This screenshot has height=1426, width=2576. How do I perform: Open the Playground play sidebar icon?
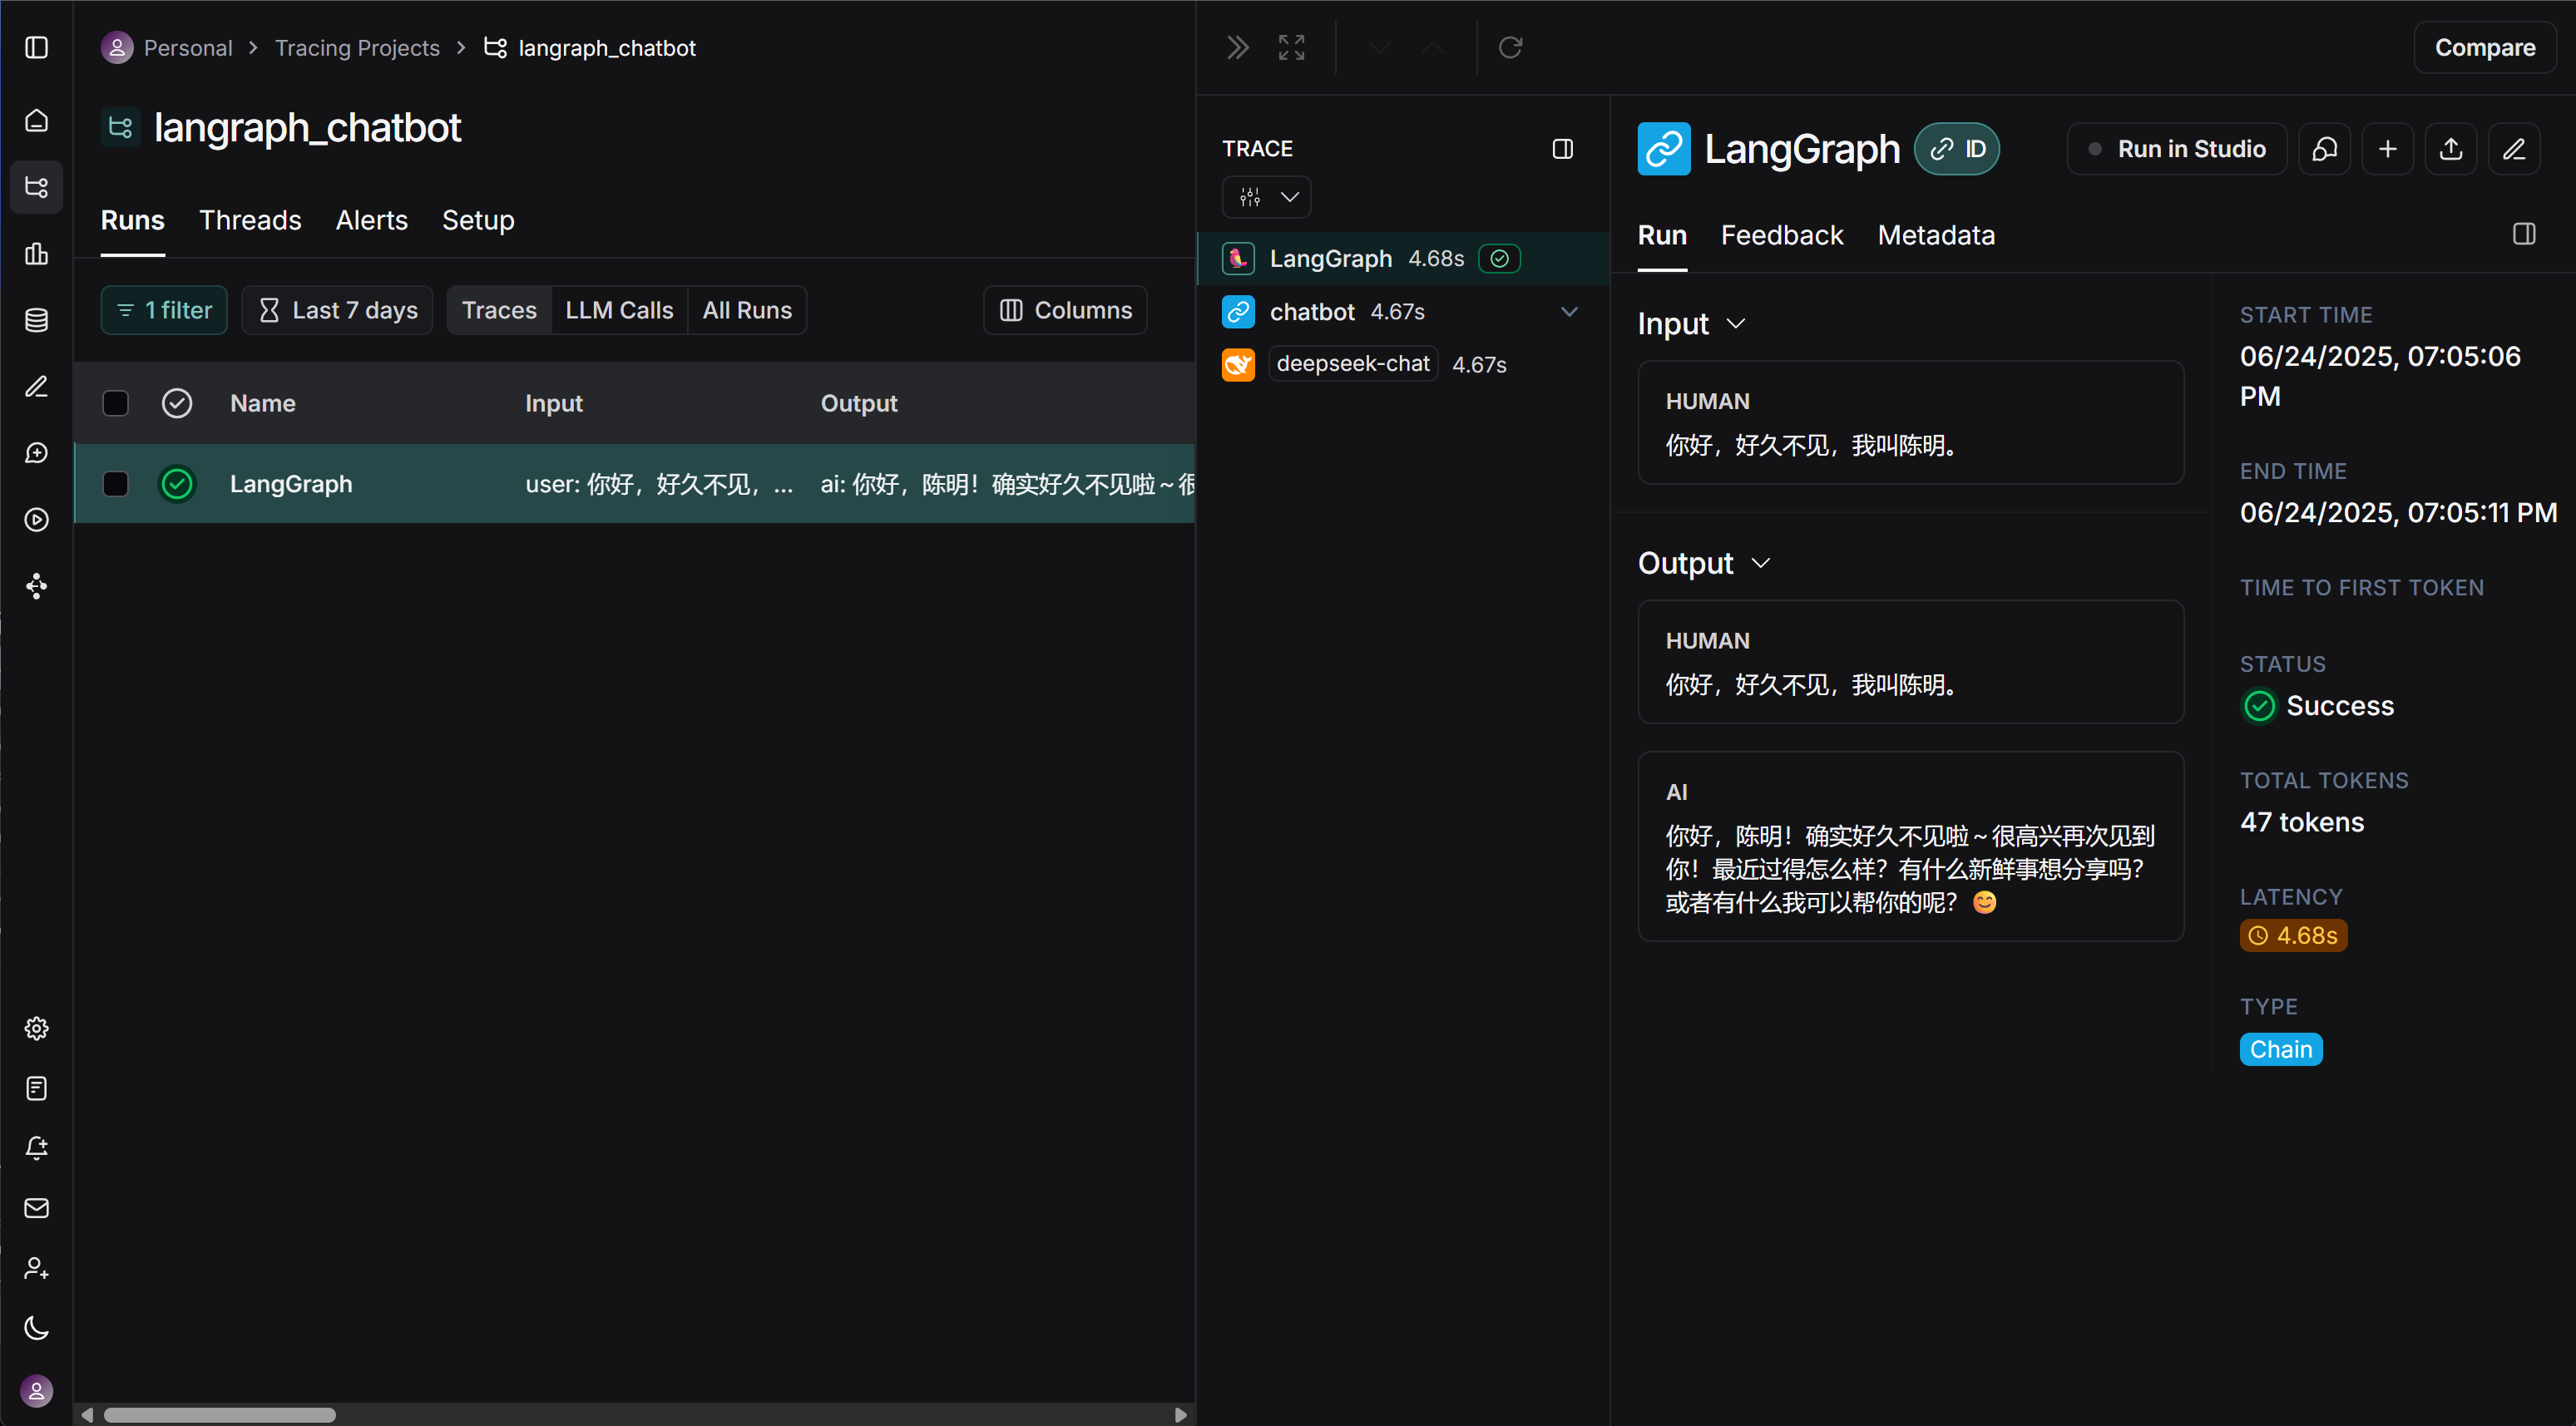pos(36,519)
